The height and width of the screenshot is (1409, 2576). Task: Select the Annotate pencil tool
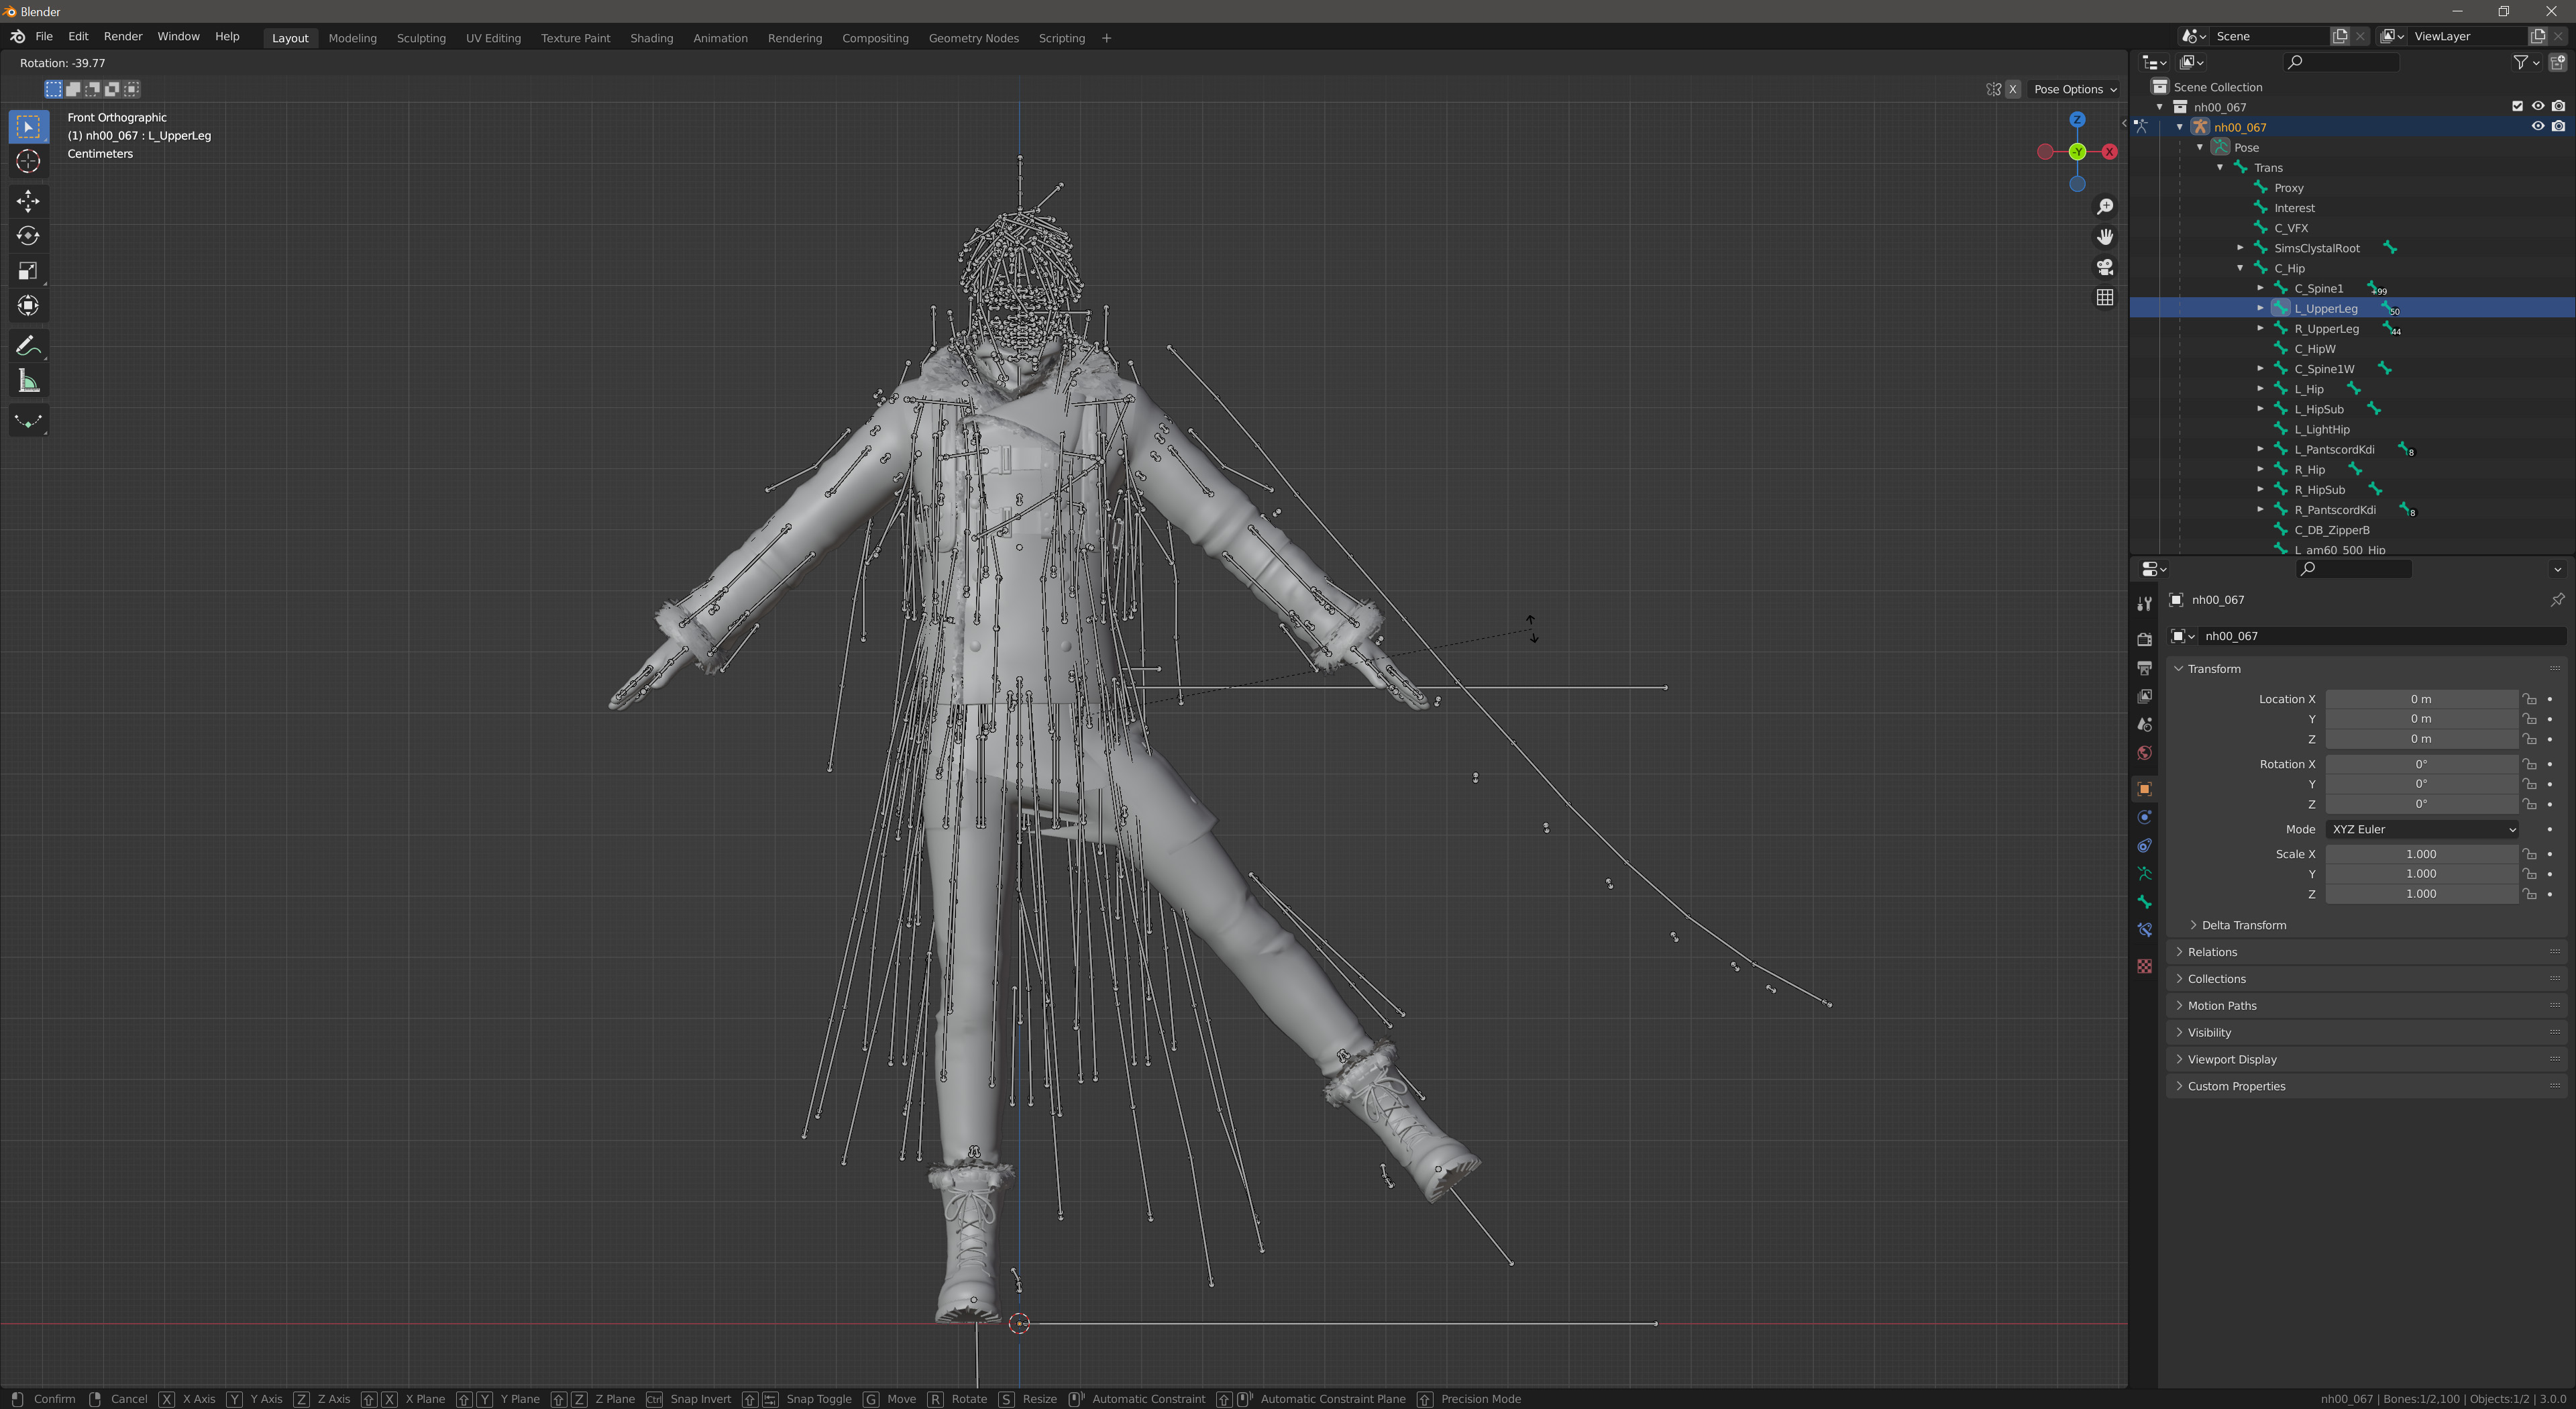28,346
